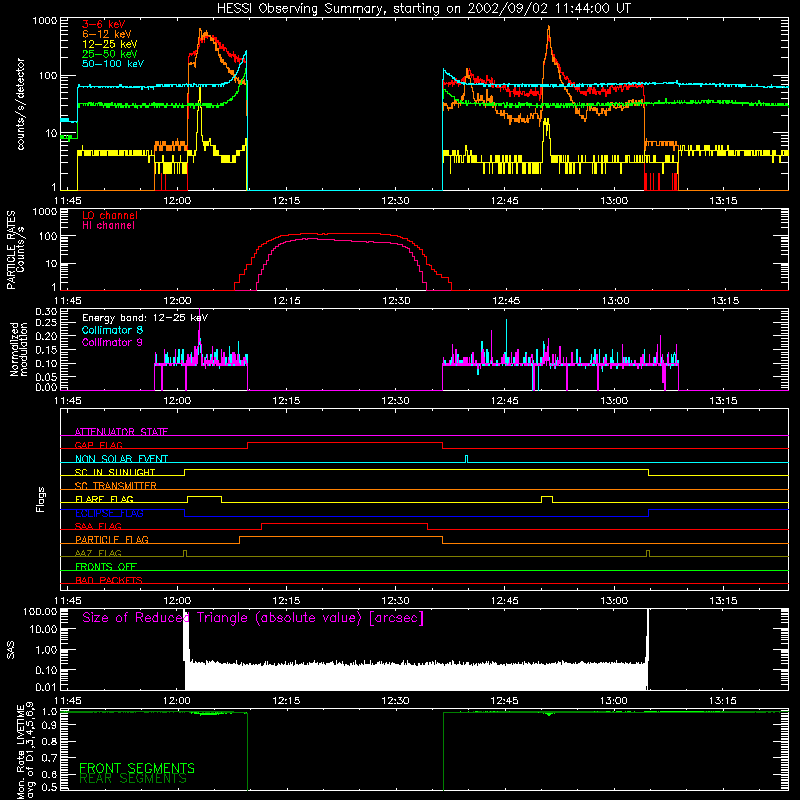Click the HESSI Observing Summary title text
Image resolution: width=800 pixels, height=800 pixels.
point(423,9)
